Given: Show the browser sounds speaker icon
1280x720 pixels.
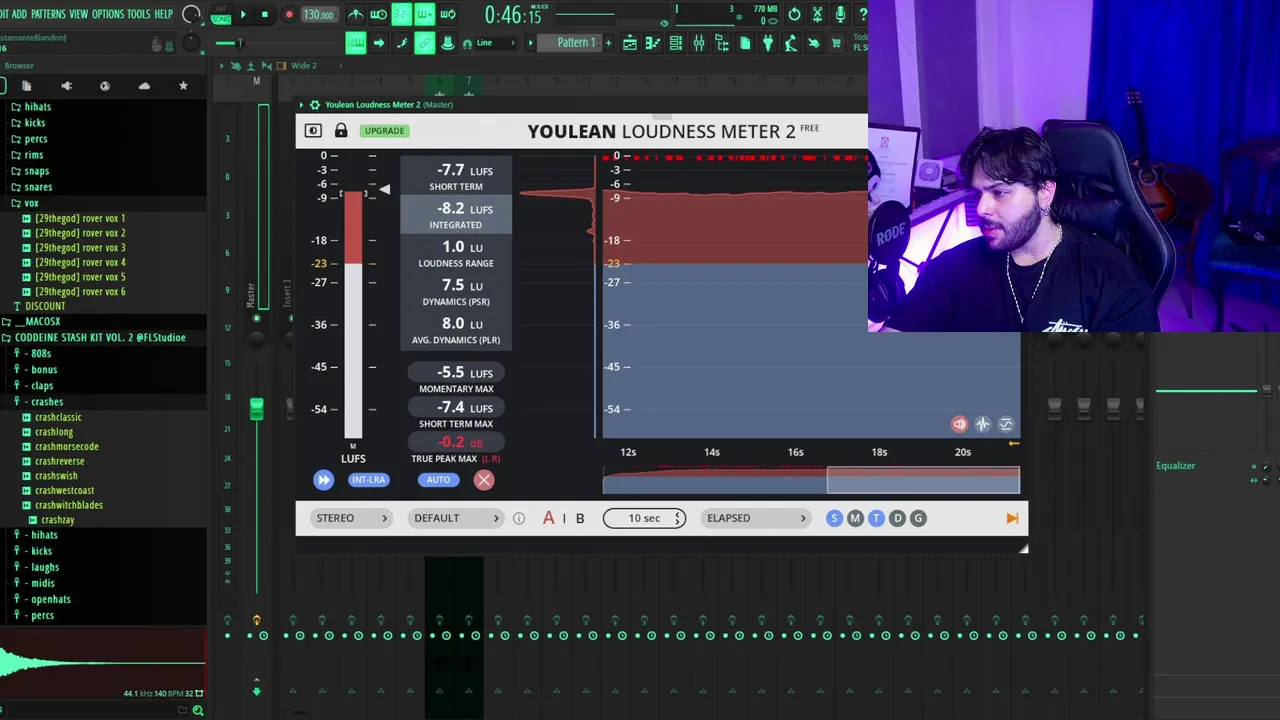Looking at the screenshot, I should pyautogui.click(x=66, y=86).
